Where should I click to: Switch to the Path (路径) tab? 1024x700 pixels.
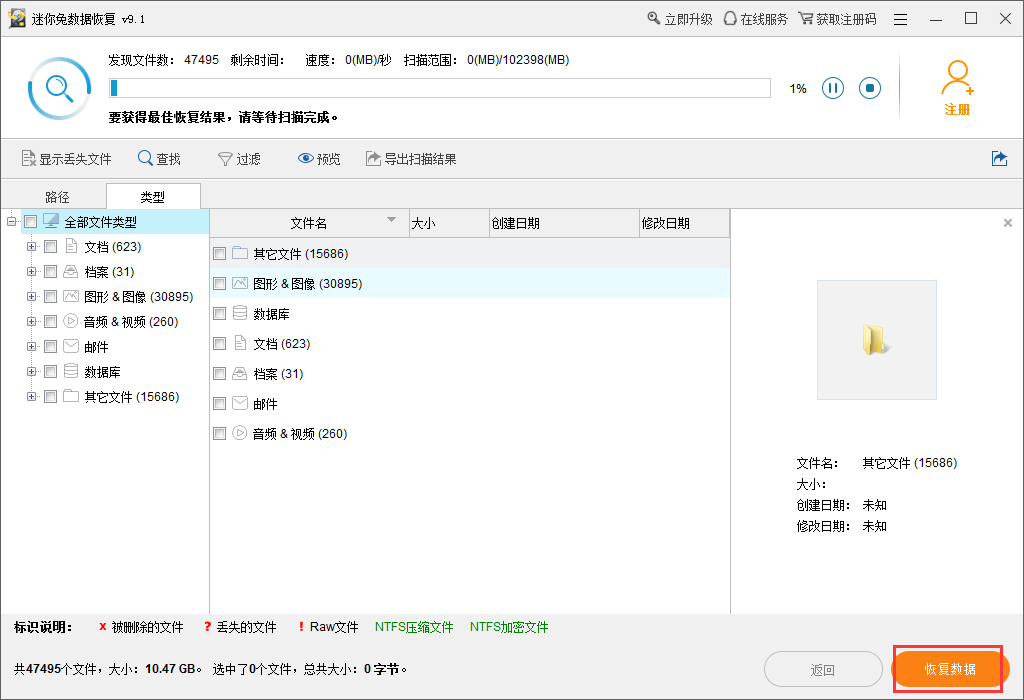tap(57, 197)
